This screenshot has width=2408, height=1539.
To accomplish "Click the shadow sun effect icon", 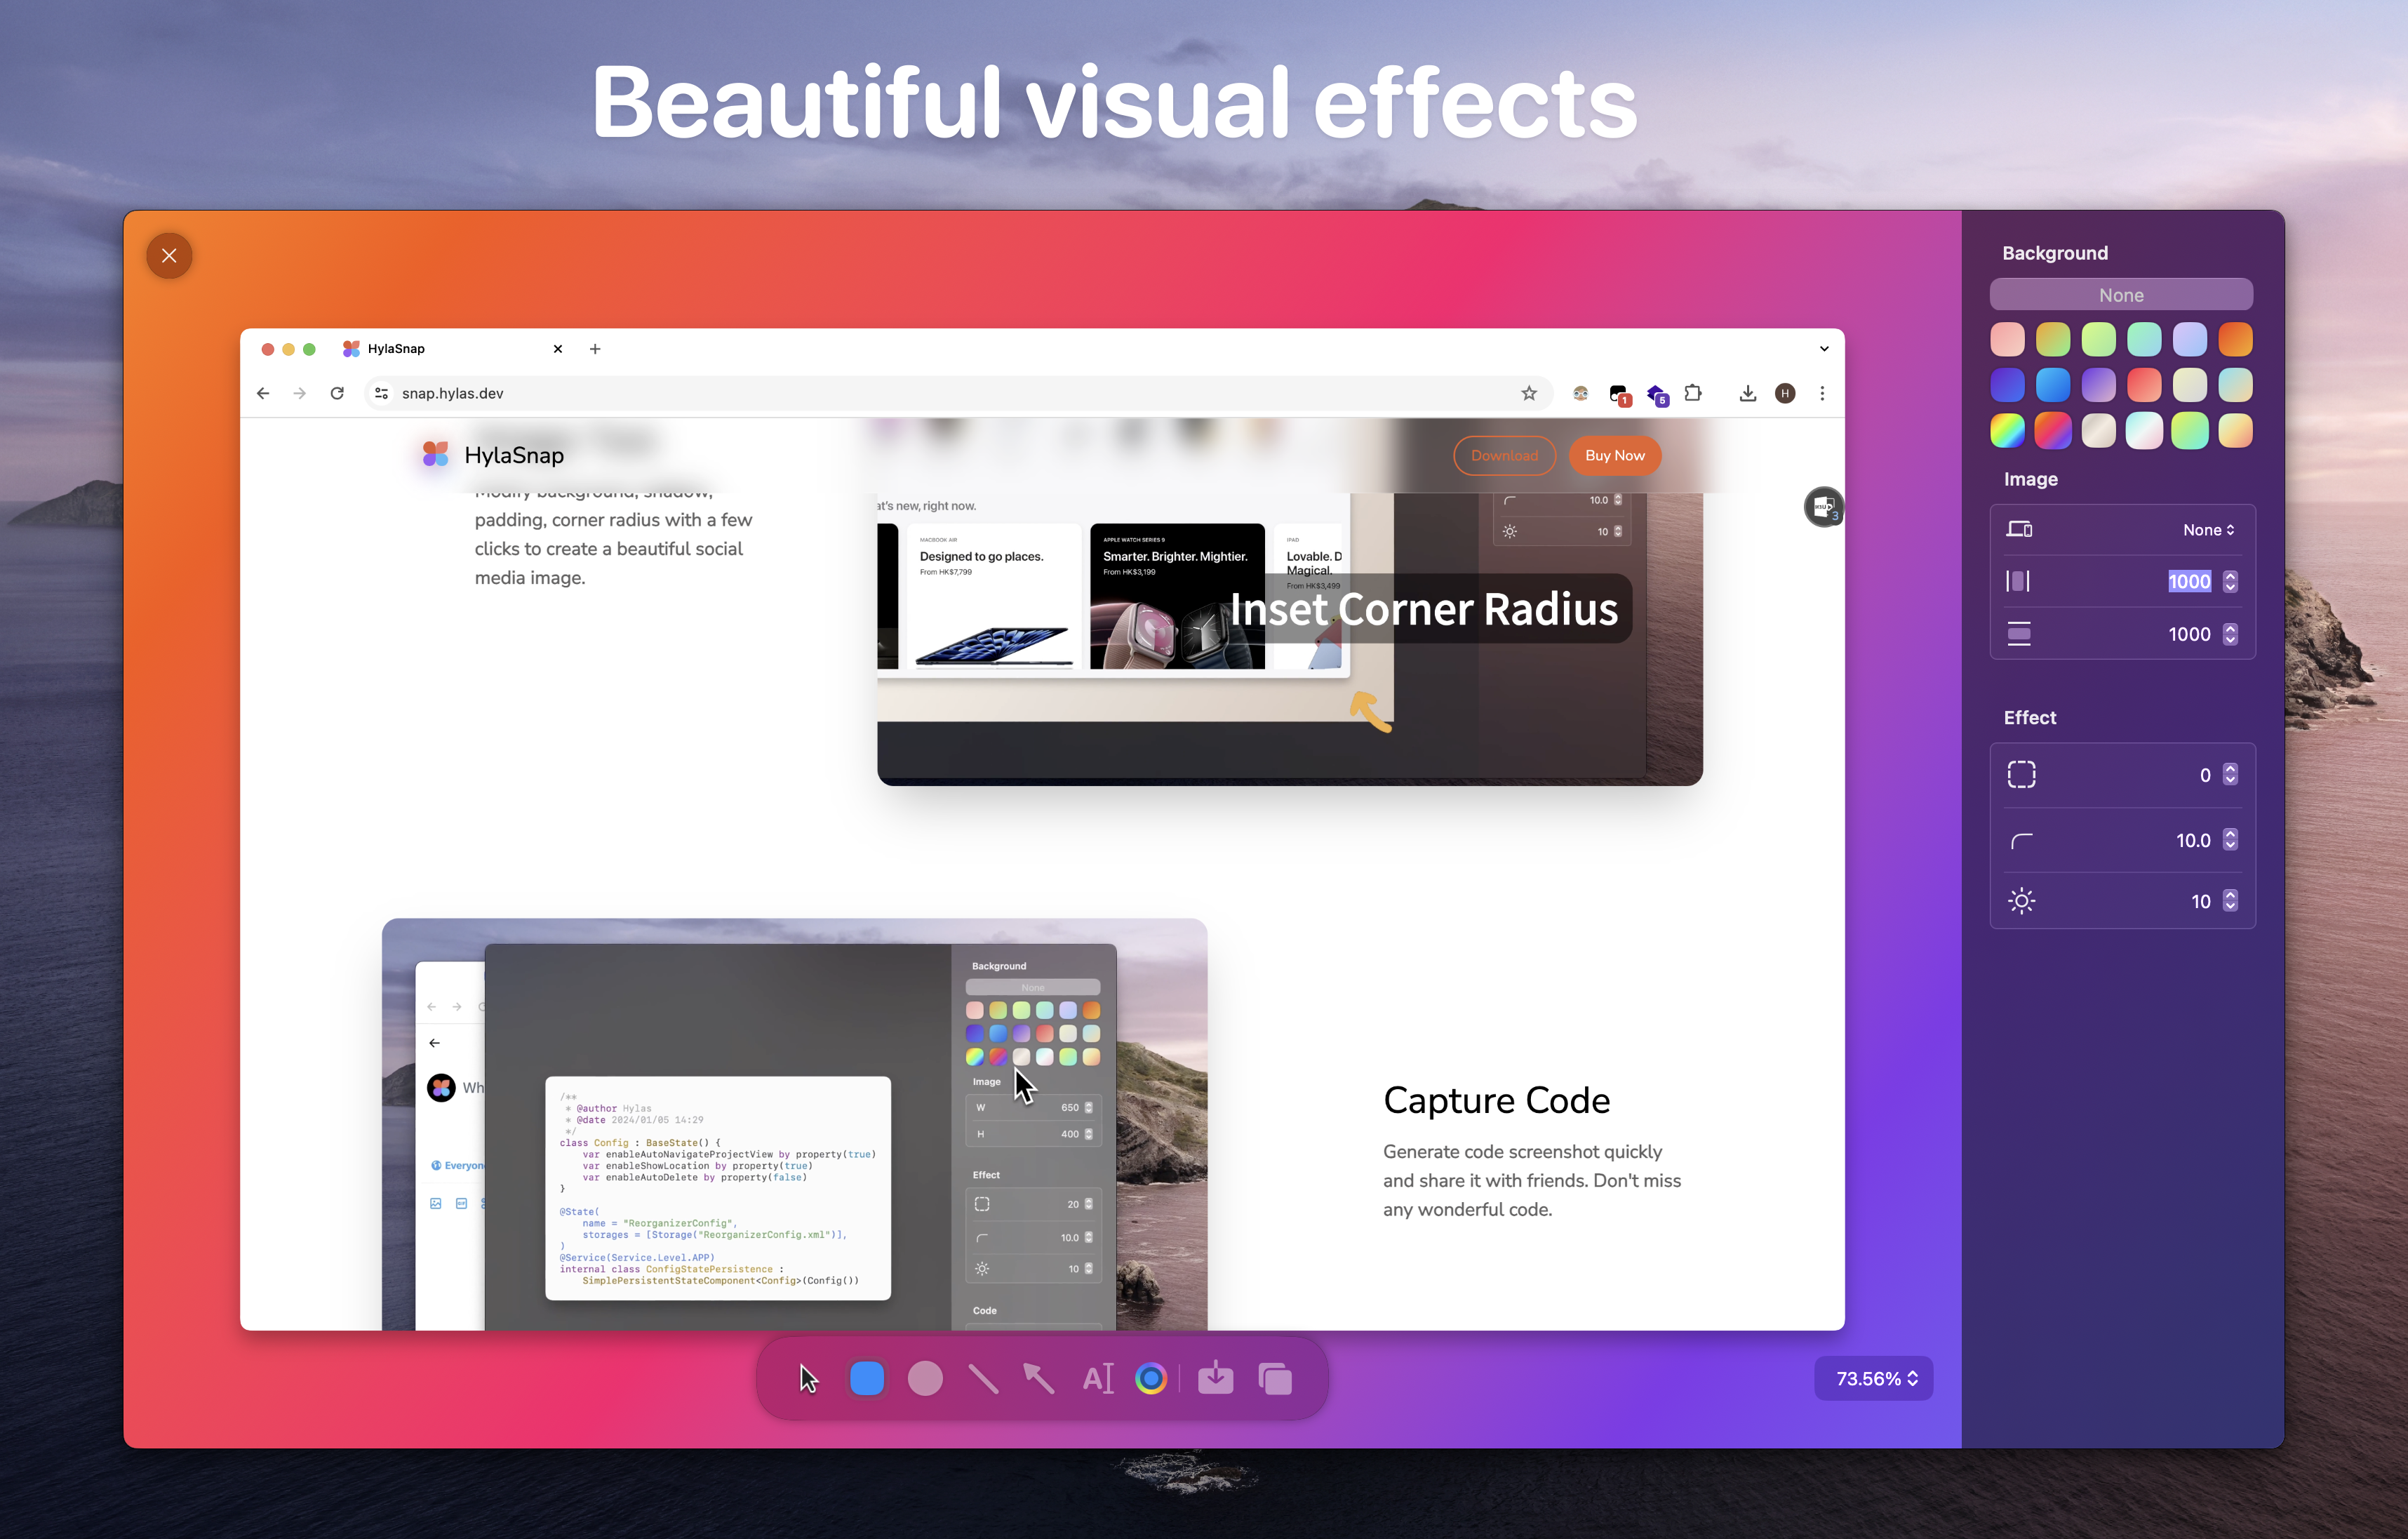I will [2021, 901].
